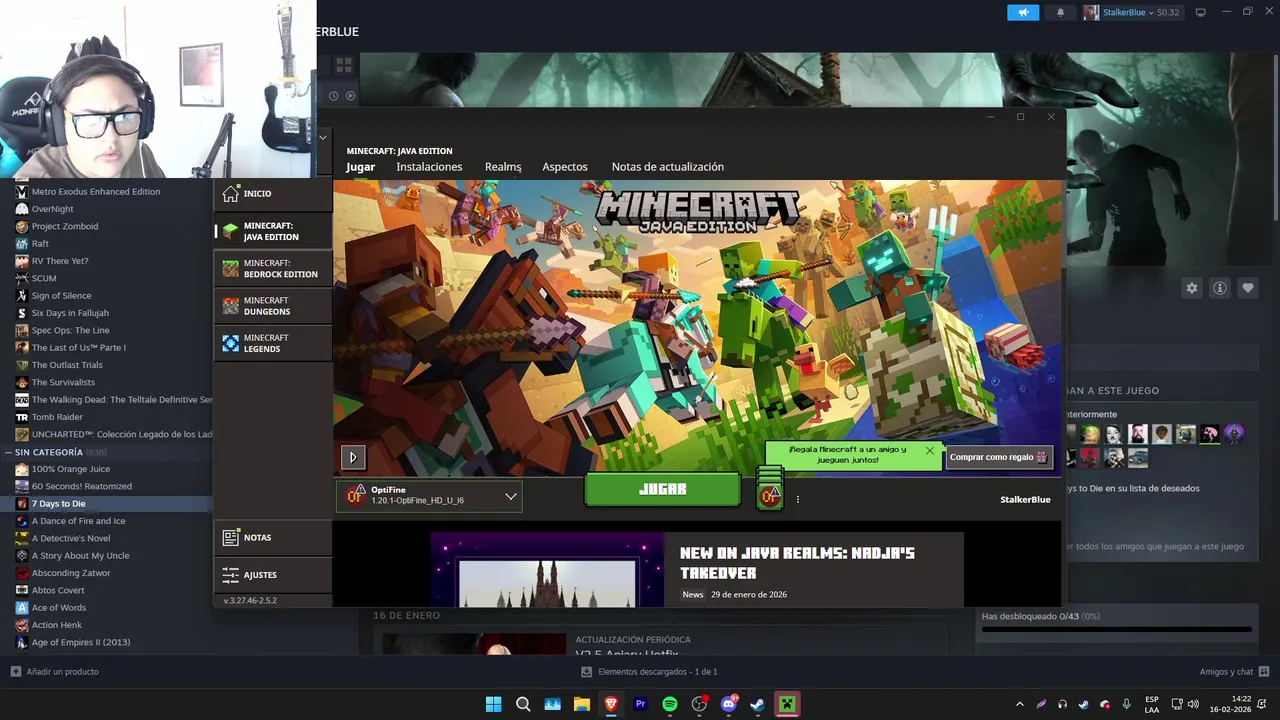Click the Steam collection dropdown chevron
Screen dimensions: 1280x720
point(323,137)
